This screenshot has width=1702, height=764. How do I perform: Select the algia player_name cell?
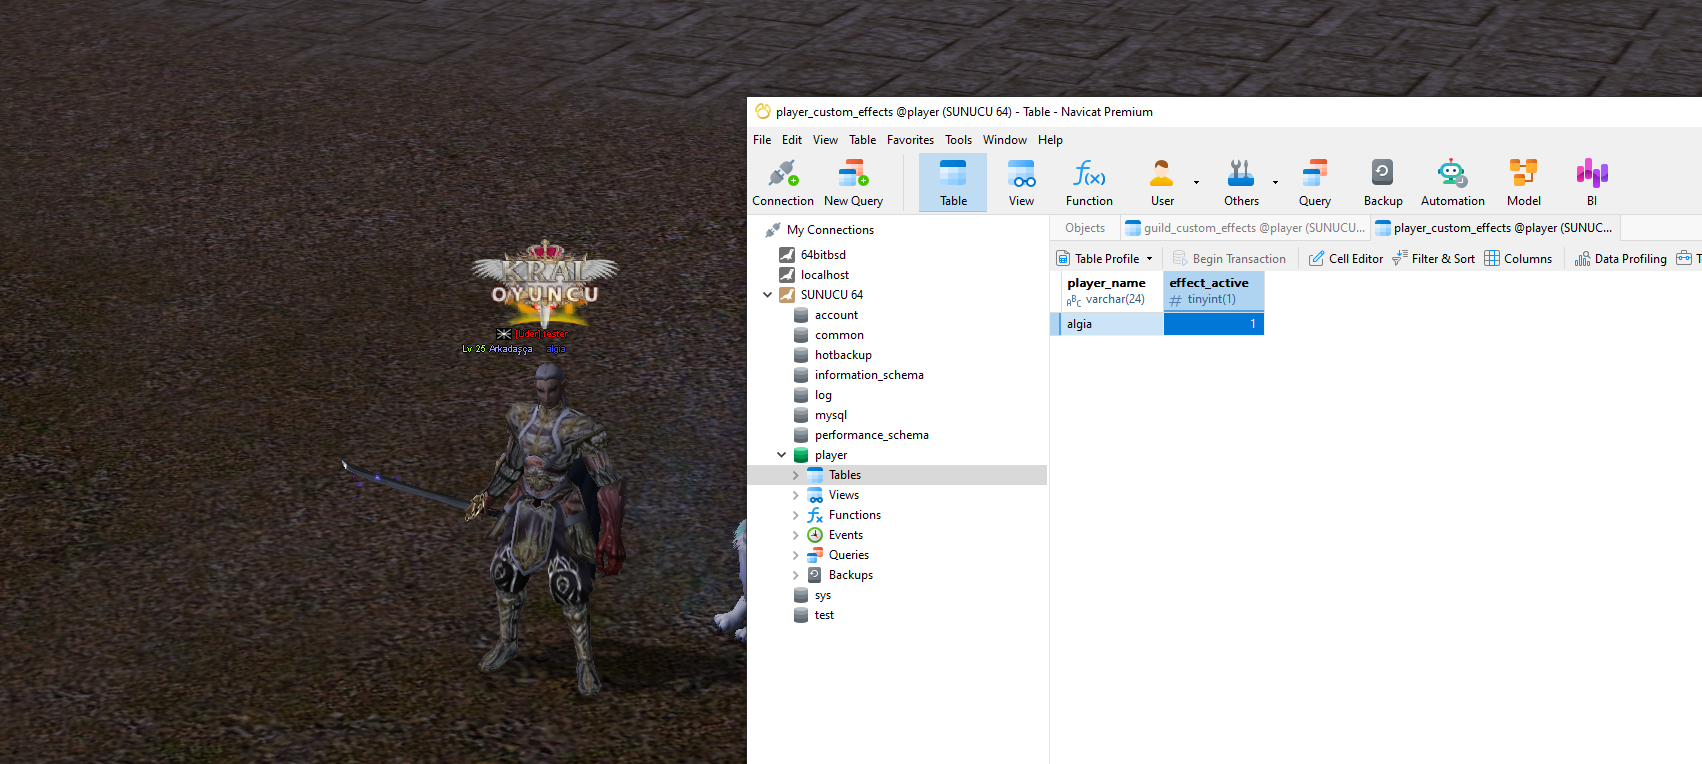(1107, 324)
